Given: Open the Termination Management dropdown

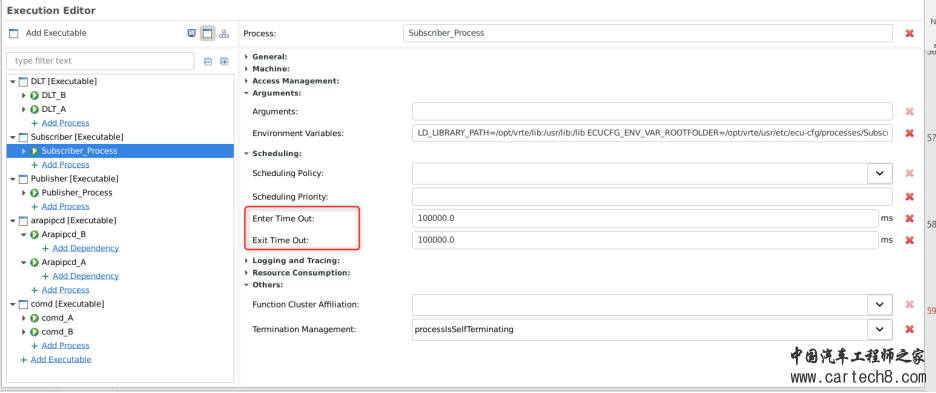Looking at the screenshot, I should pos(879,329).
